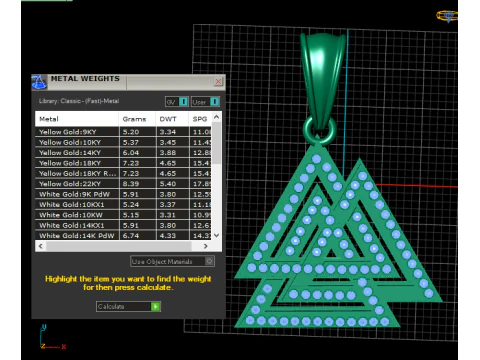
Task: Select the Yellow Gold:18KY R... row
Action: [123, 173]
